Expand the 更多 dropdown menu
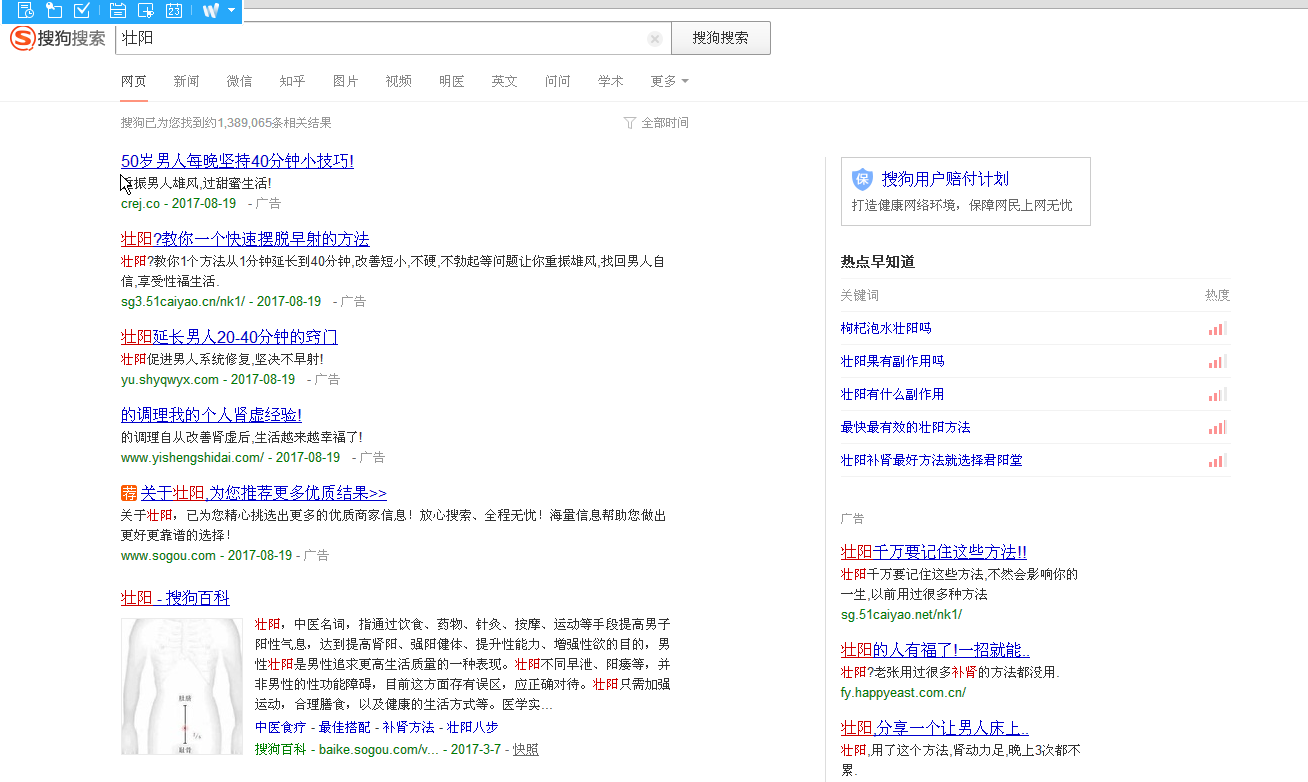The height and width of the screenshot is (782, 1308). pyautogui.click(x=669, y=81)
